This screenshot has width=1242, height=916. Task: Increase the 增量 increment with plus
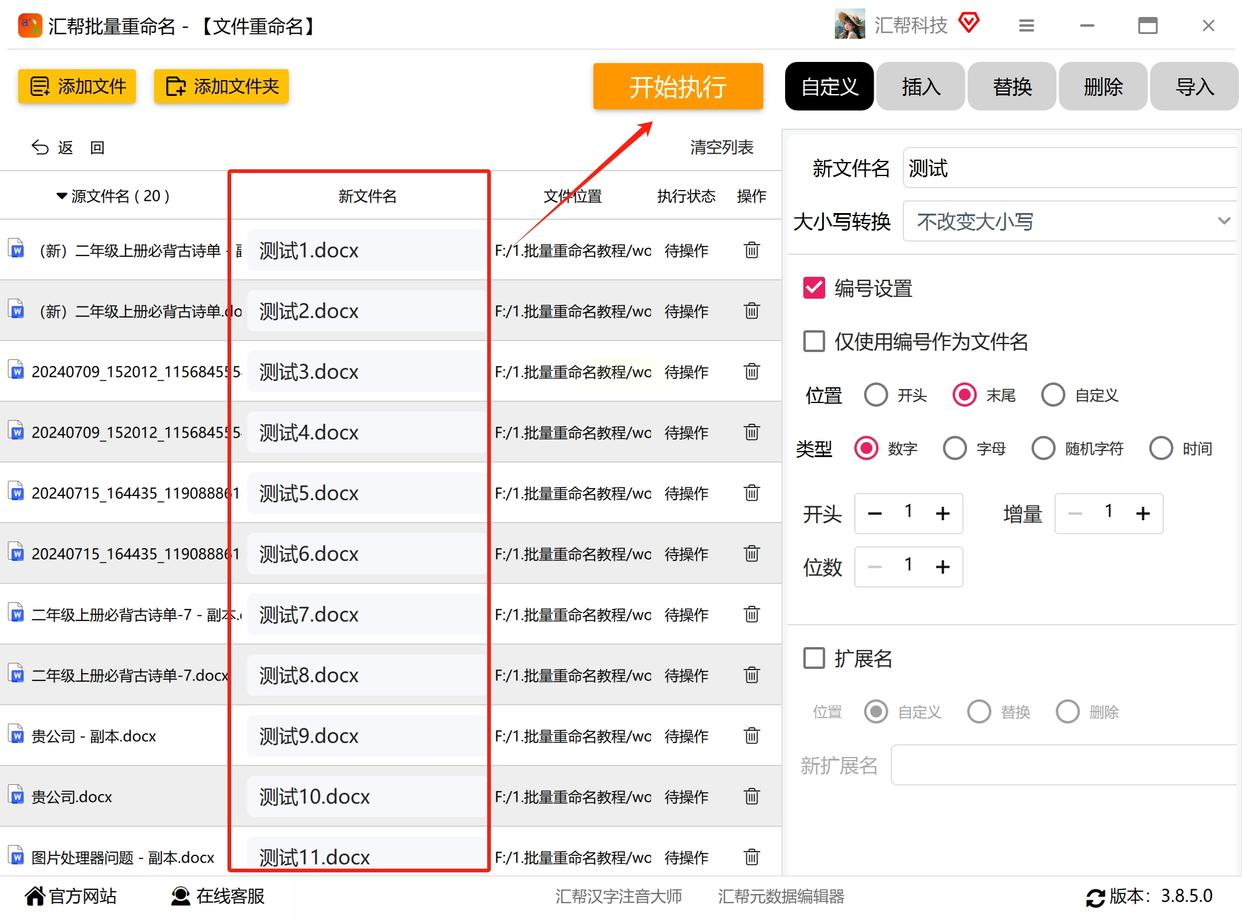[1143, 513]
